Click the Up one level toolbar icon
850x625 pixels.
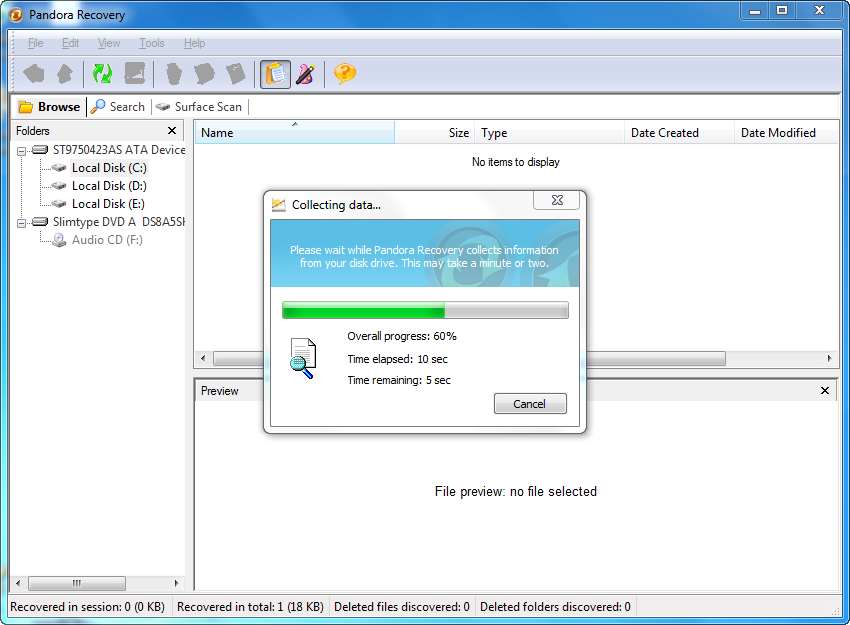65,73
